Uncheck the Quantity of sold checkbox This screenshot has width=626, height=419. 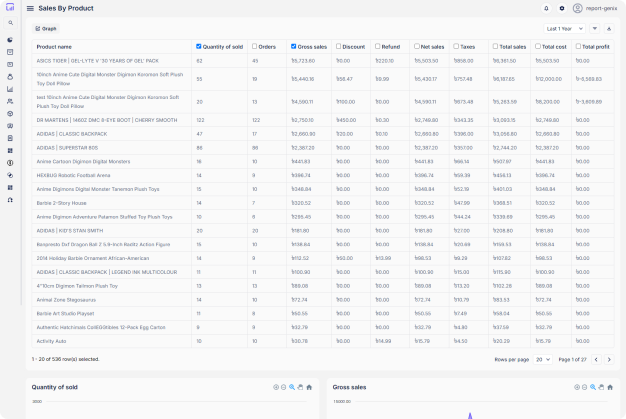[199, 46]
